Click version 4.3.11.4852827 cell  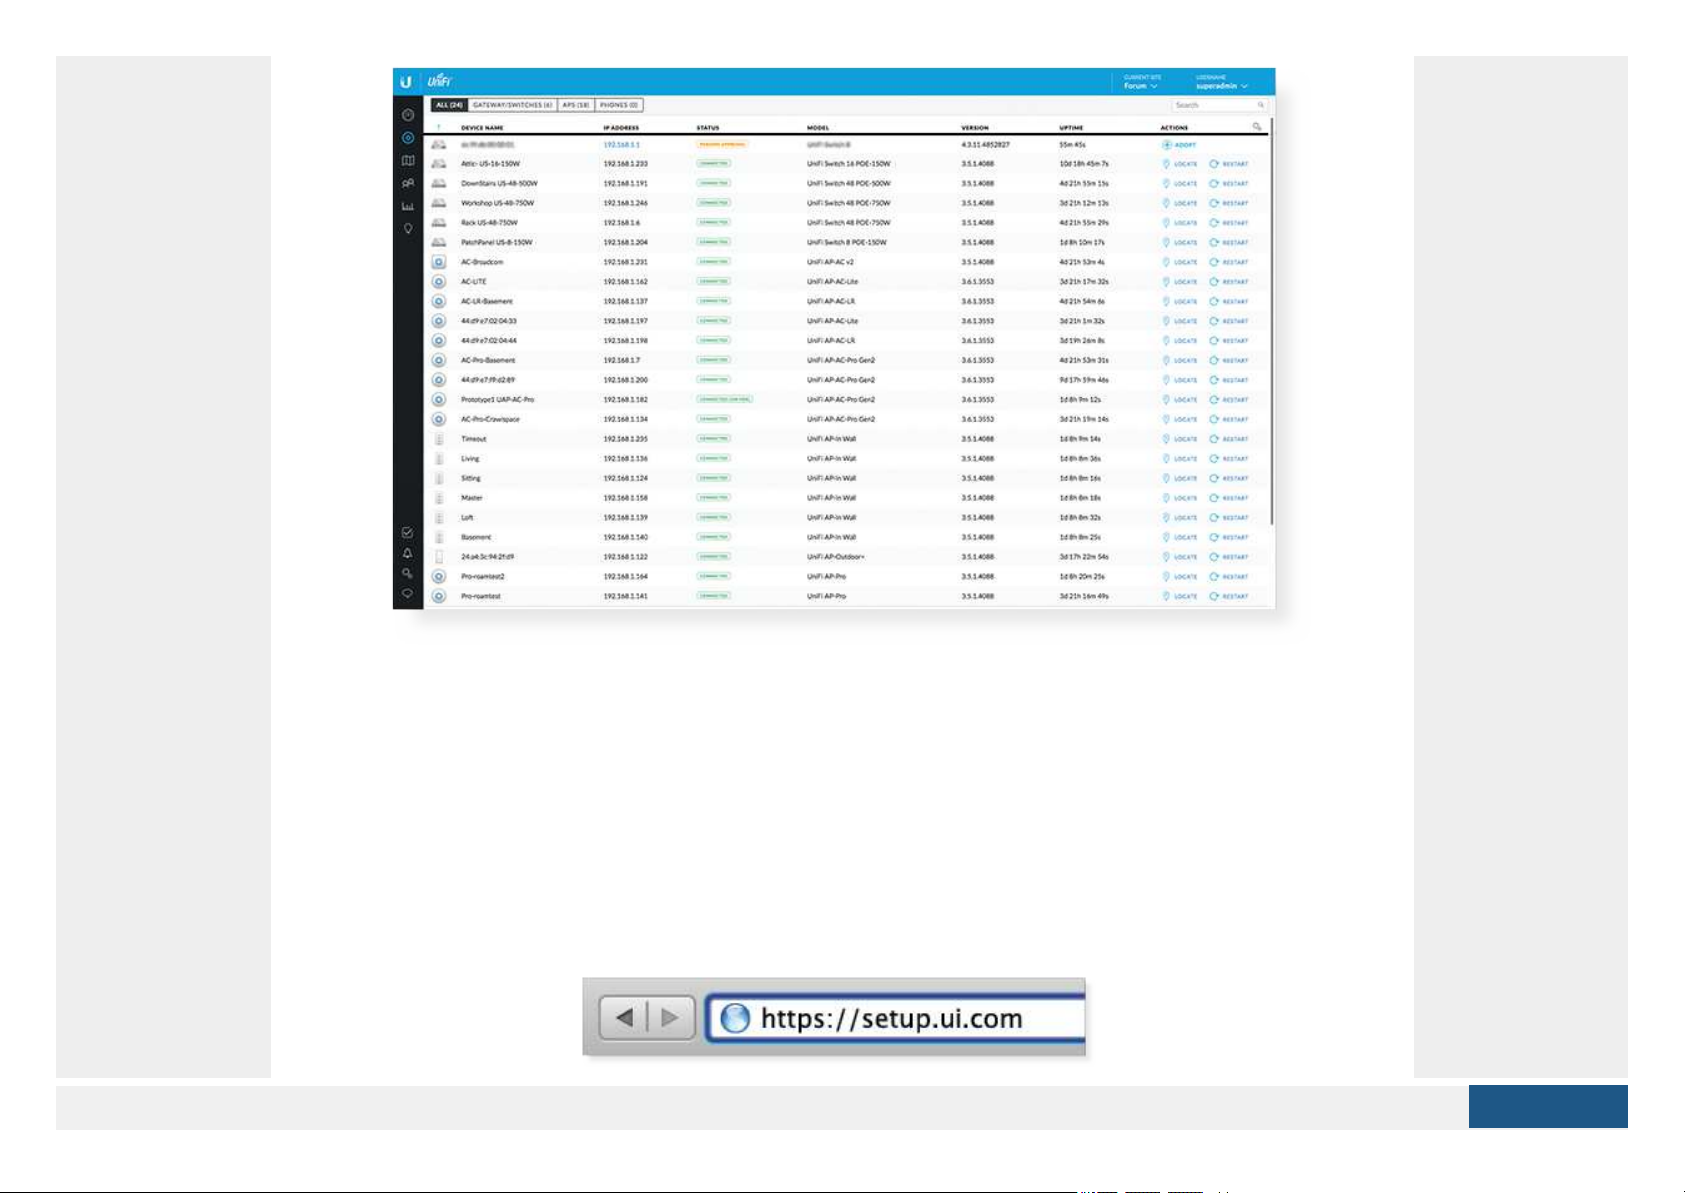click(985, 145)
